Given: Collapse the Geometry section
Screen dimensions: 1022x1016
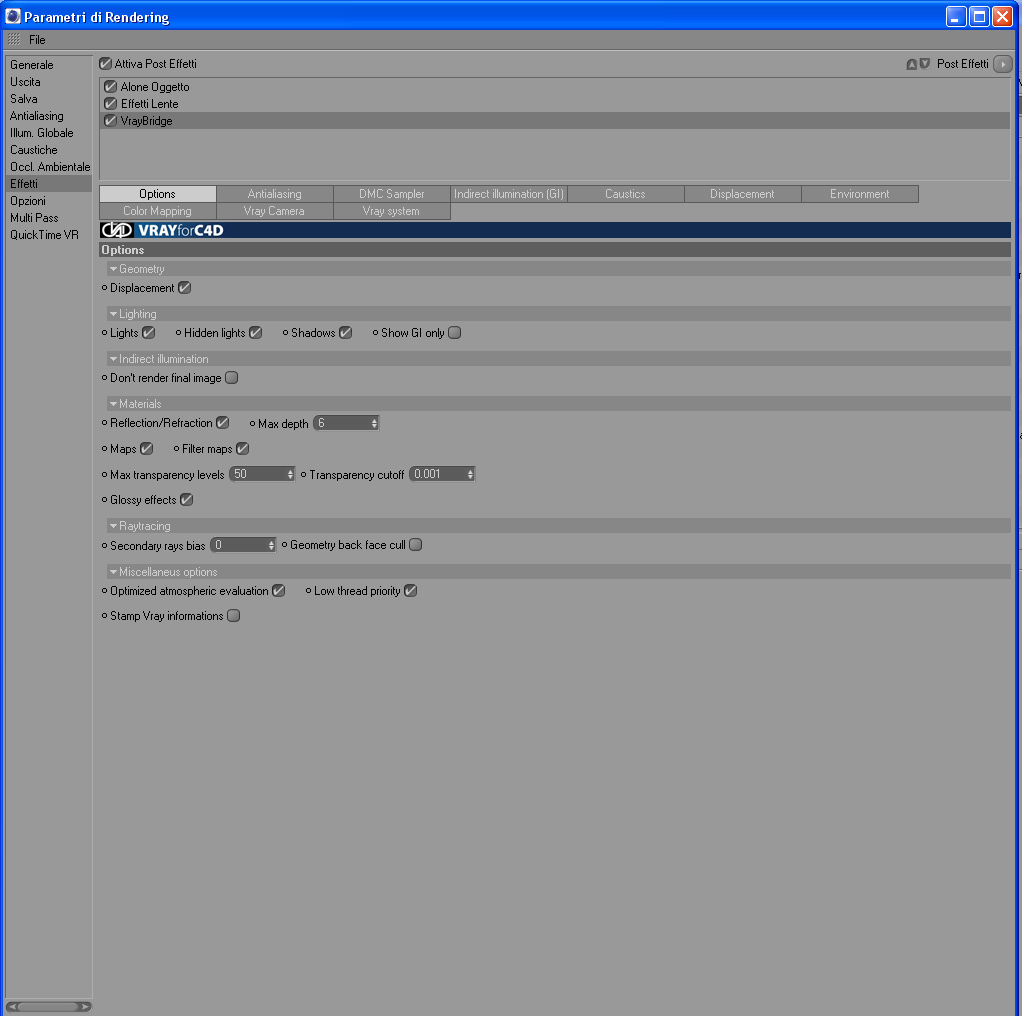Looking at the screenshot, I should click(113, 269).
